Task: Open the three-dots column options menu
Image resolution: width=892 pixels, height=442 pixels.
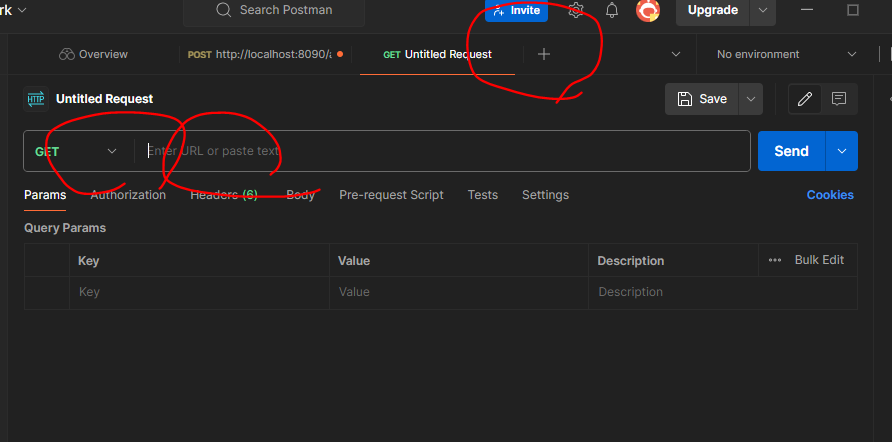Action: coord(774,260)
